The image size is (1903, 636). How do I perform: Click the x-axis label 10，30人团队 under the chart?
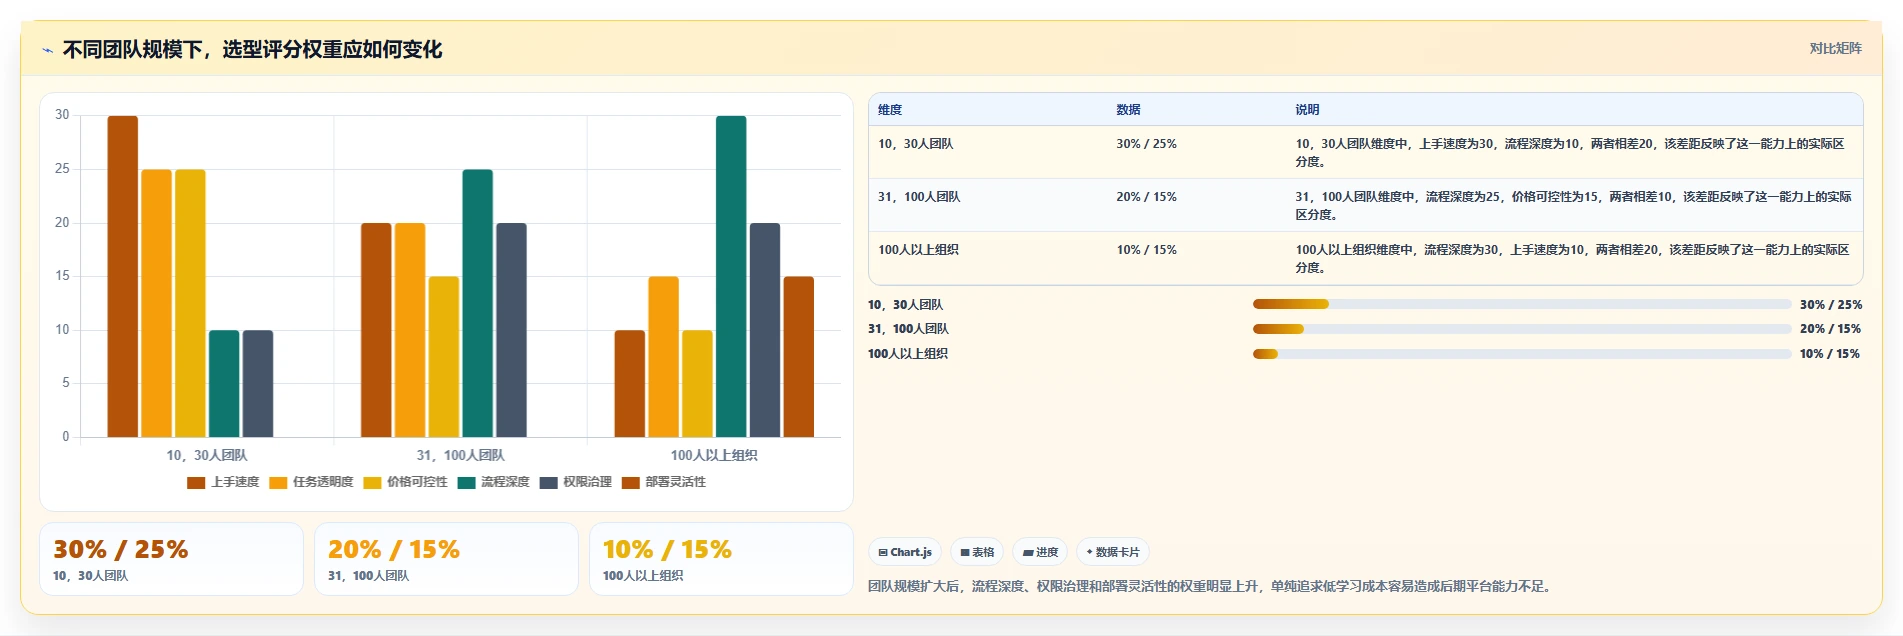(x=206, y=455)
